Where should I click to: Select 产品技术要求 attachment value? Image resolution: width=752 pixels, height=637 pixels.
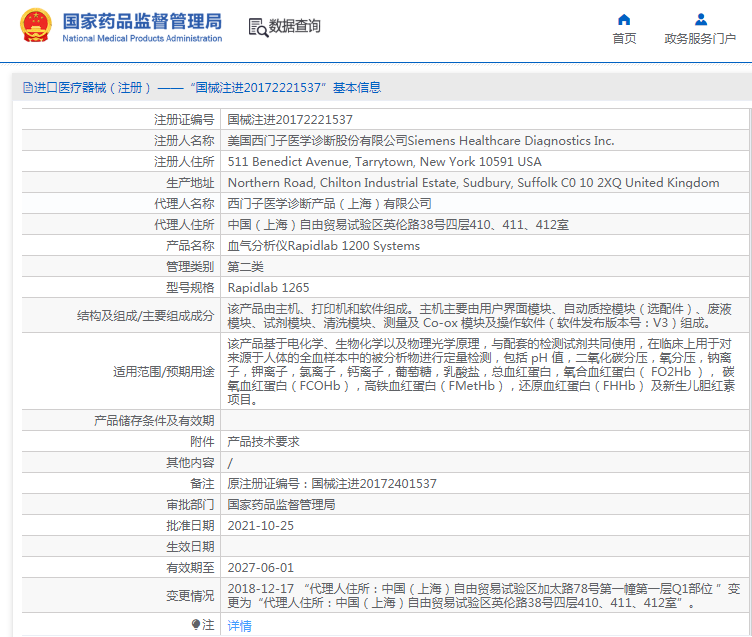point(263,442)
